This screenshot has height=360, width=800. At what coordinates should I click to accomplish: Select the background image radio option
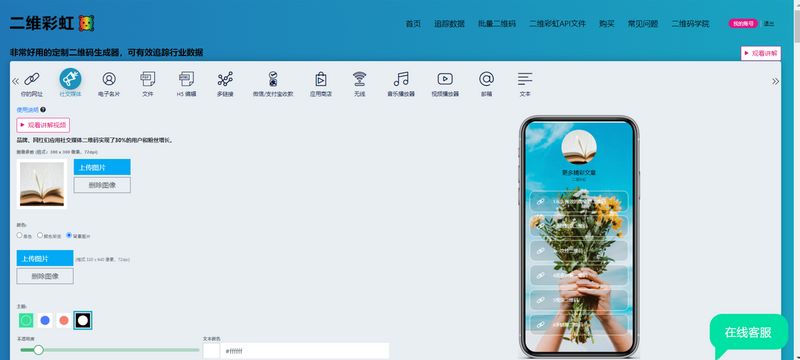click(x=69, y=235)
